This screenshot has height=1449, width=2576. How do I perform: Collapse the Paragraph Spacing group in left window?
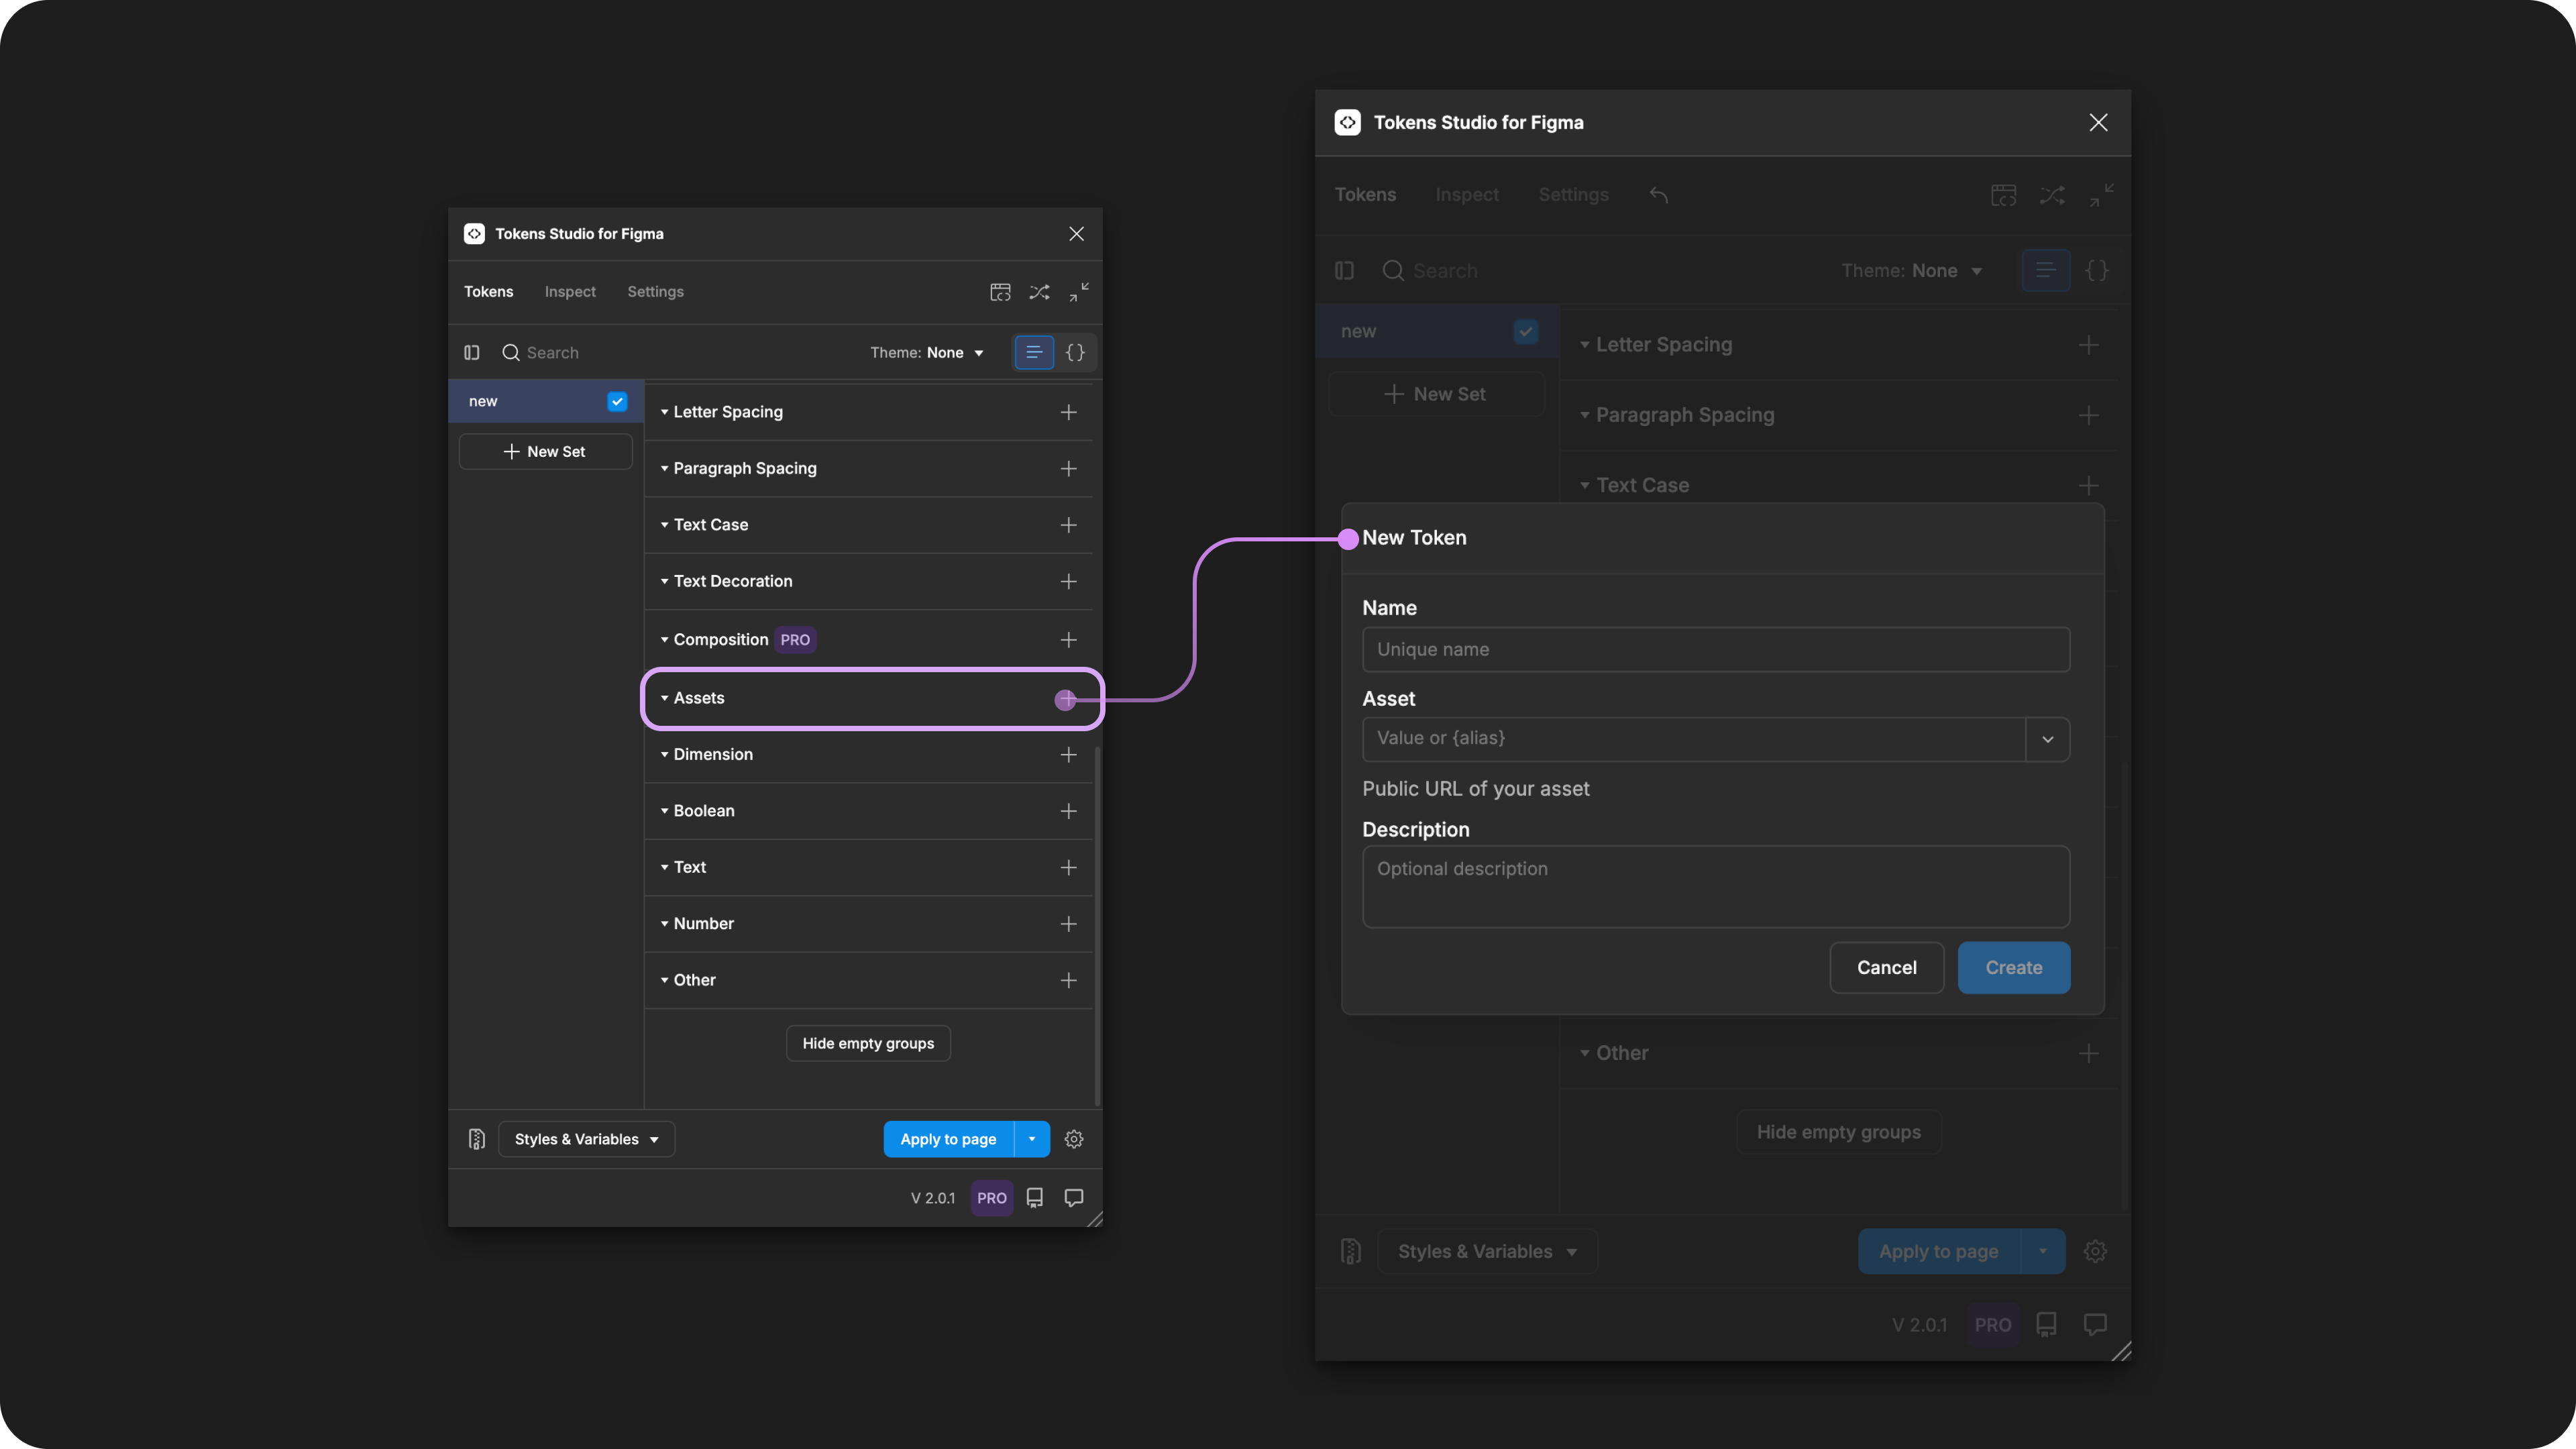(x=664, y=468)
